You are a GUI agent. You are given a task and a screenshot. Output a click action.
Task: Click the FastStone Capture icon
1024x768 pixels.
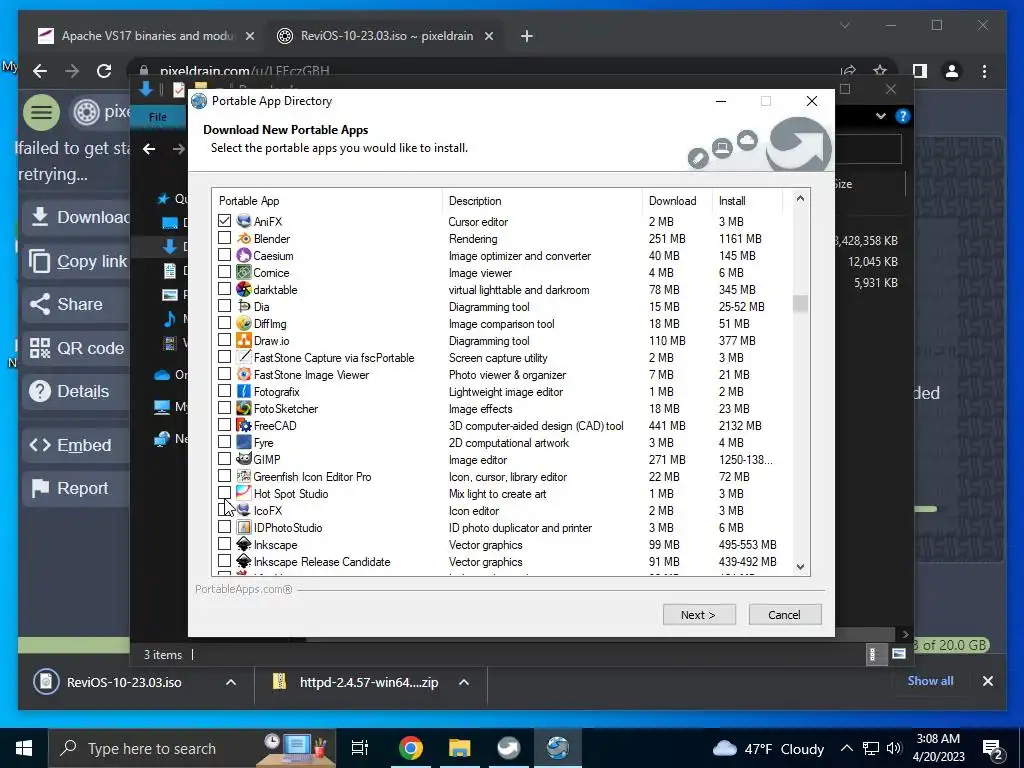[244, 357]
